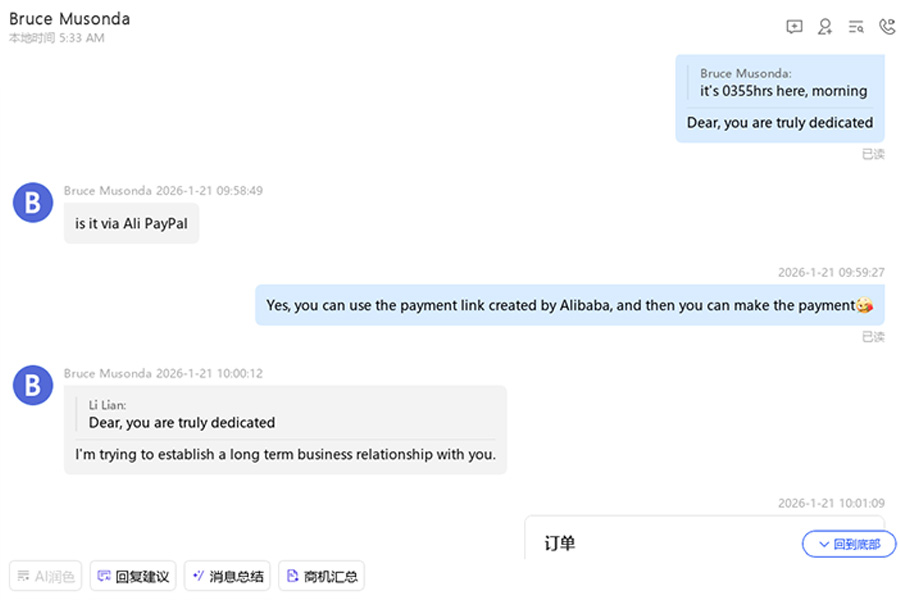The height and width of the screenshot is (600, 900).
Task: Click the add contact icon
Action: [825, 26]
